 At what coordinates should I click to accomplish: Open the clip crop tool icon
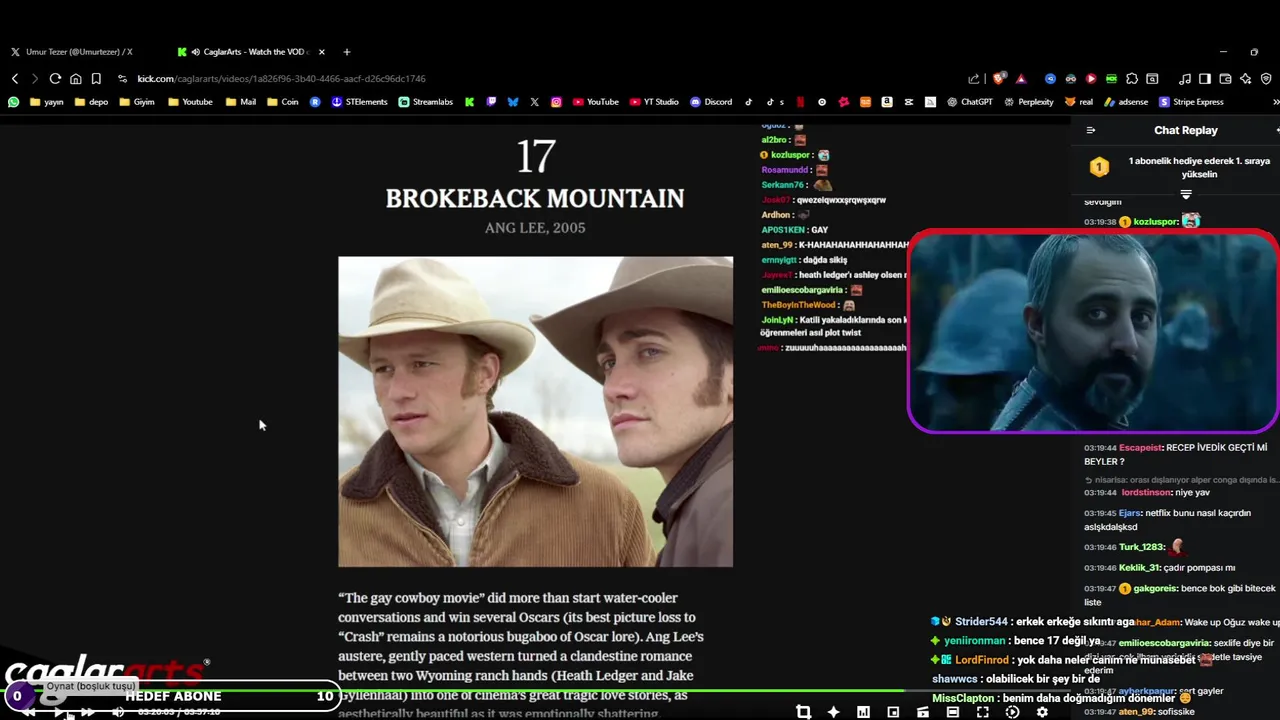click(x=803, y=712)
